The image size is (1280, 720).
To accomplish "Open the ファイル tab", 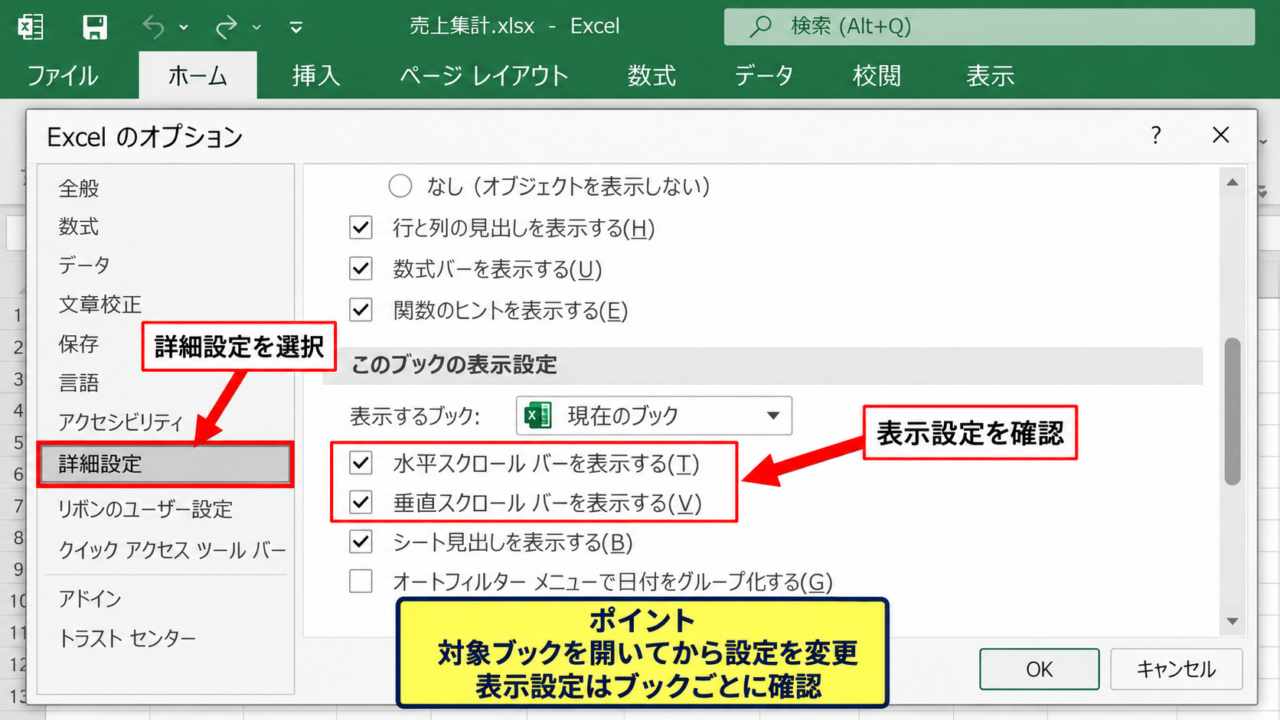I will point(62,76).
